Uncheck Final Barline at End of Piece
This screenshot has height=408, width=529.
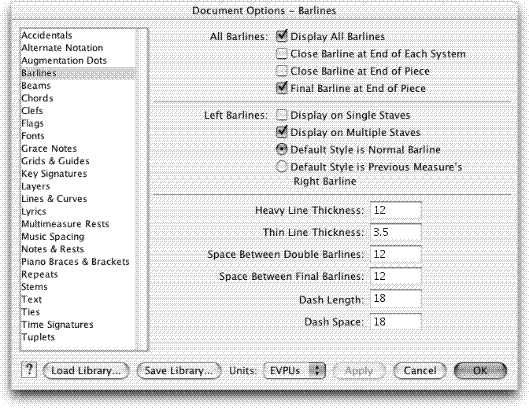[x=282, y=88]
